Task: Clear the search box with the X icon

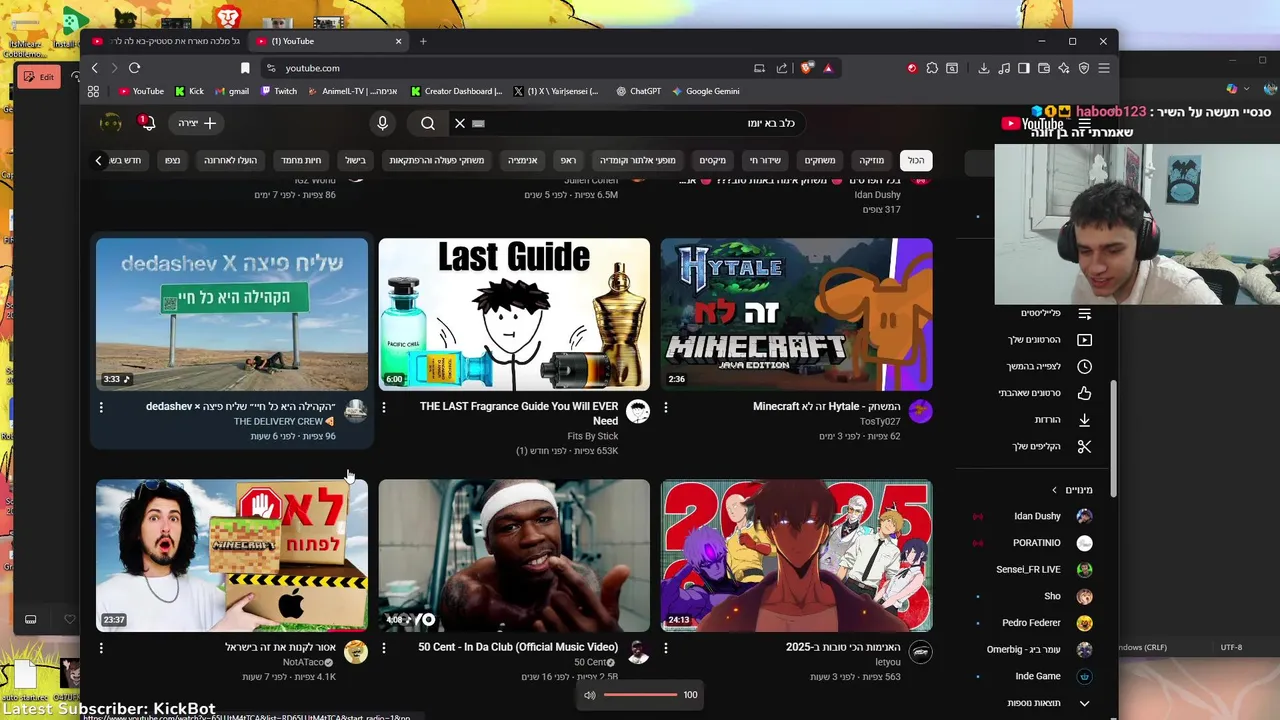Action: click(460, 123)
